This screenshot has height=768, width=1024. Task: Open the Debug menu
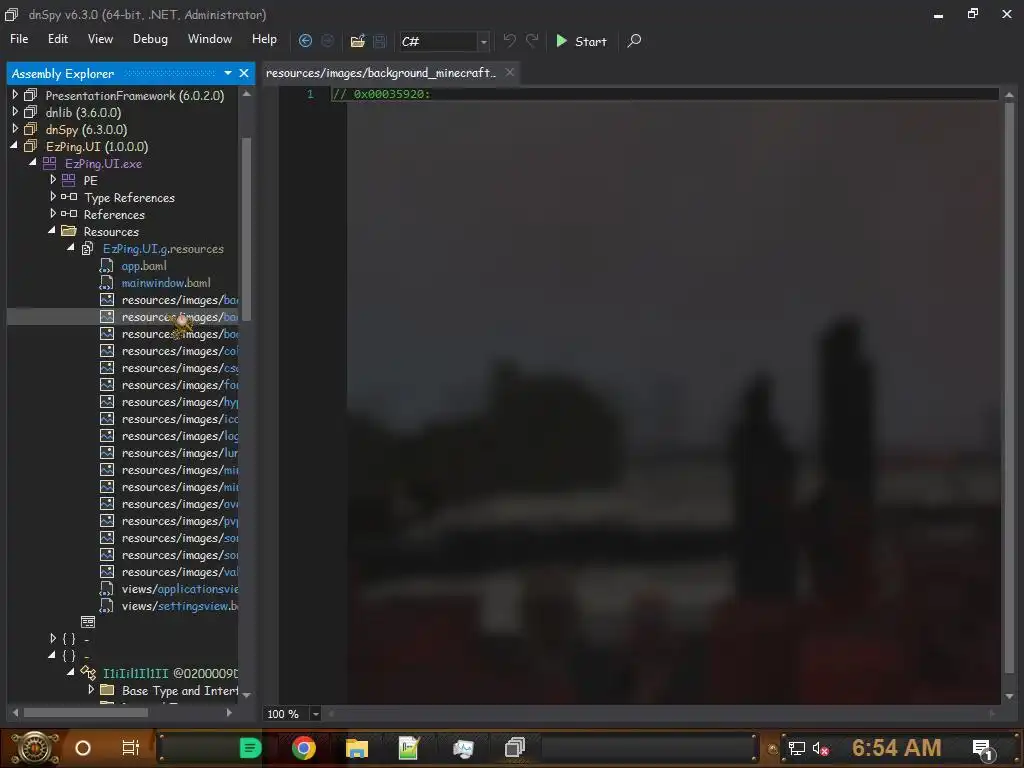pos(150,39)
